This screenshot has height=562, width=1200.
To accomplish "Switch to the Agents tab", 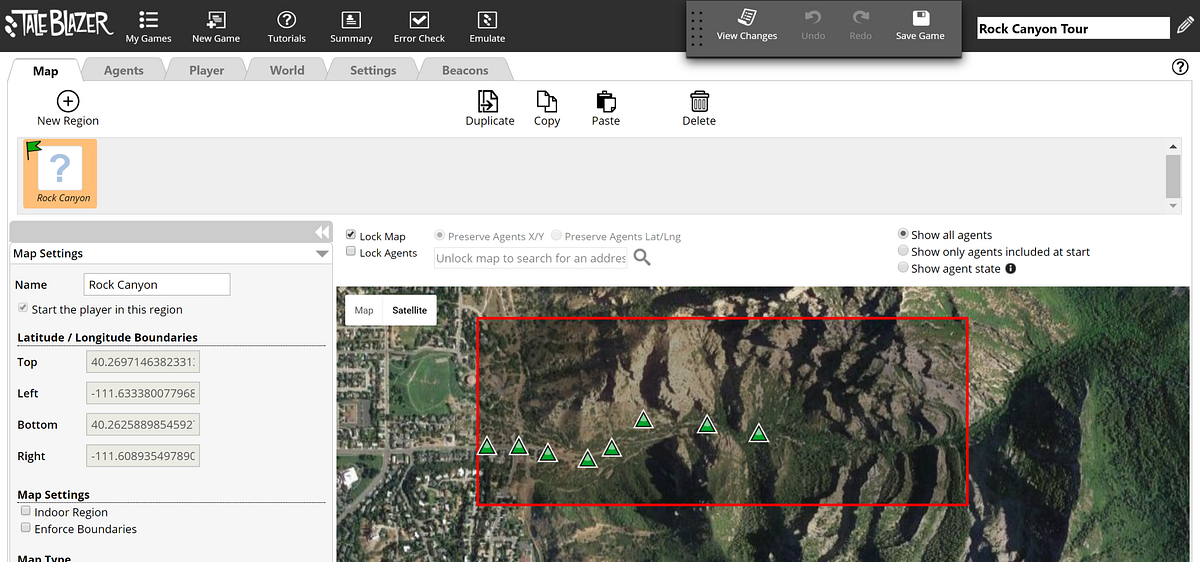I will (x=124, y=70).
